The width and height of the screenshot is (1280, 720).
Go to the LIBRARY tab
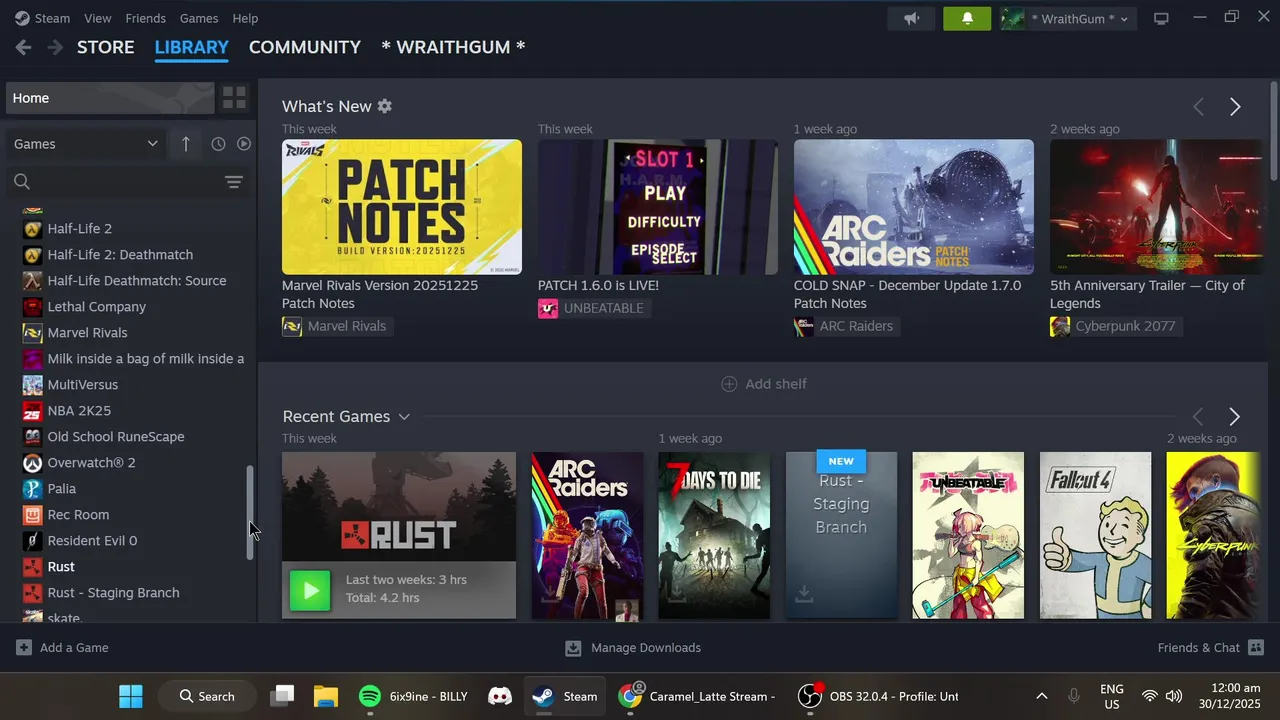pyautogui.click(x=191, y=47)
